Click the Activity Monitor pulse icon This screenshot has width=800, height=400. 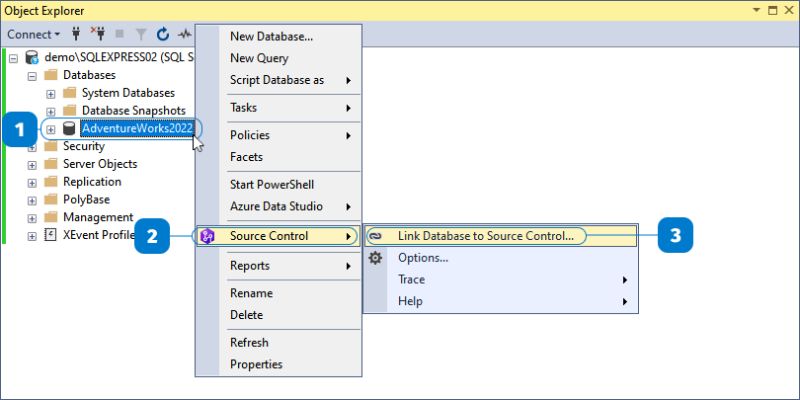tap(184, 34)
